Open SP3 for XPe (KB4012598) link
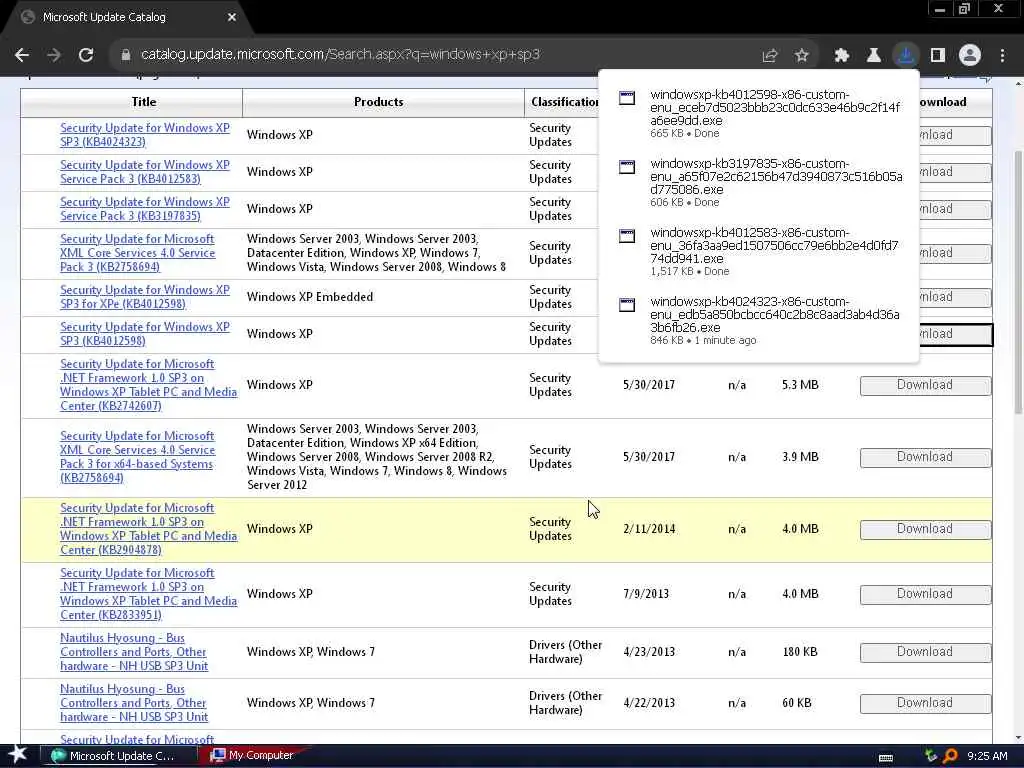 (145, 297)
